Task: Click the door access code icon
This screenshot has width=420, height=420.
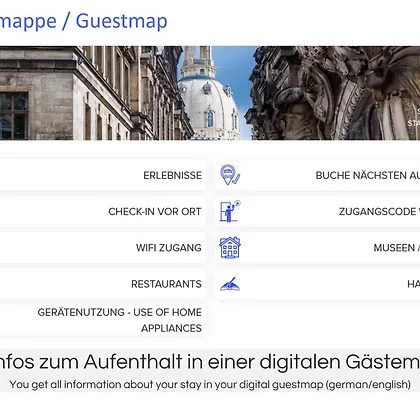Action: point(230,211)
